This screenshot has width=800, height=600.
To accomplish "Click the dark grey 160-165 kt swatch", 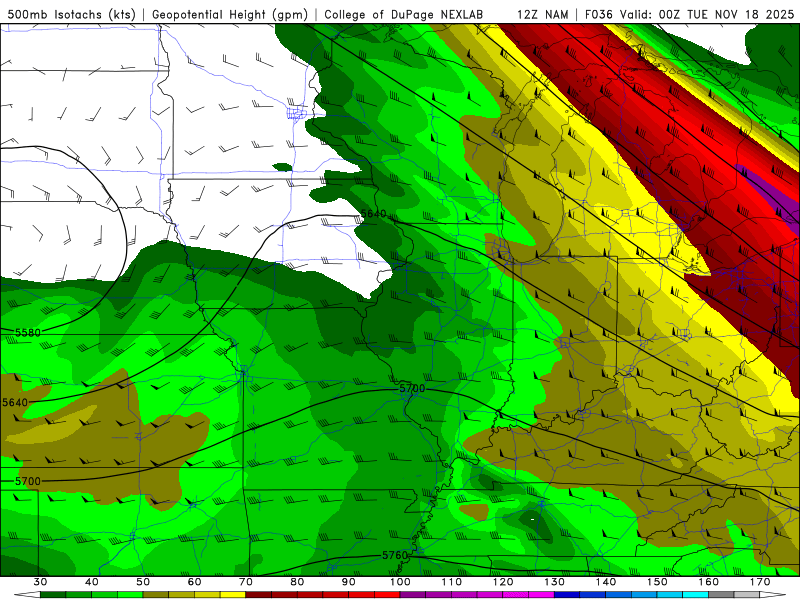I will (721, 593).
